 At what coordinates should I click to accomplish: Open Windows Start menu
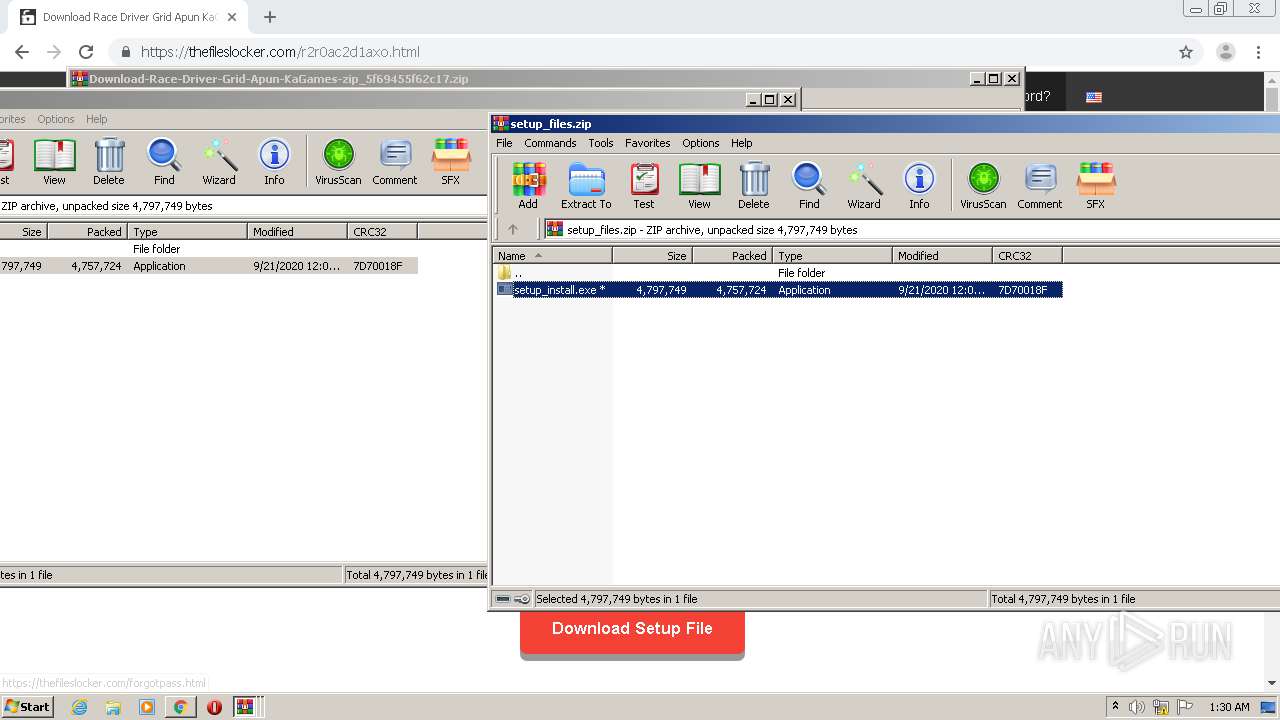point(28,706)
